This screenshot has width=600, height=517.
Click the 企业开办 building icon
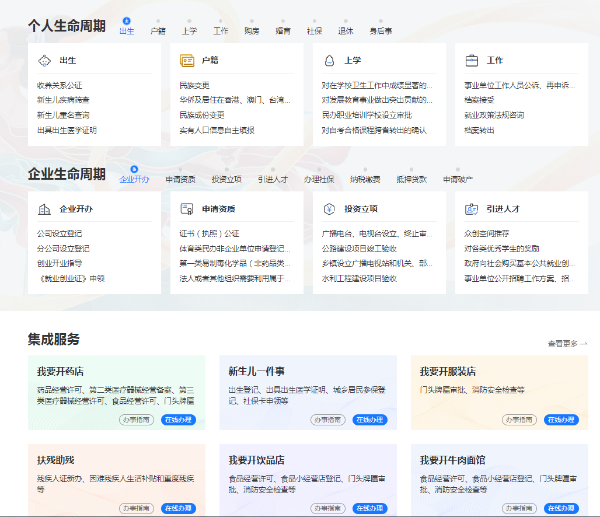(x=45, y=209)
